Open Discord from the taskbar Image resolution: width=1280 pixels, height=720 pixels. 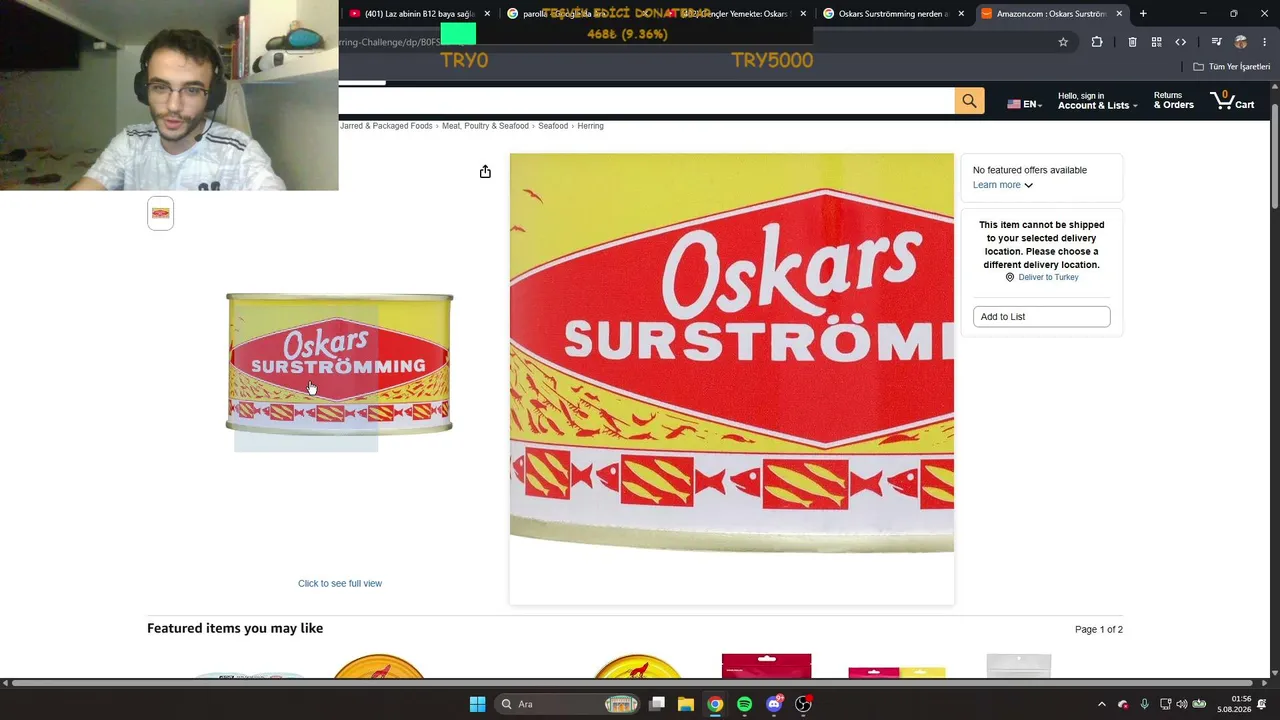tap(773, 704)
